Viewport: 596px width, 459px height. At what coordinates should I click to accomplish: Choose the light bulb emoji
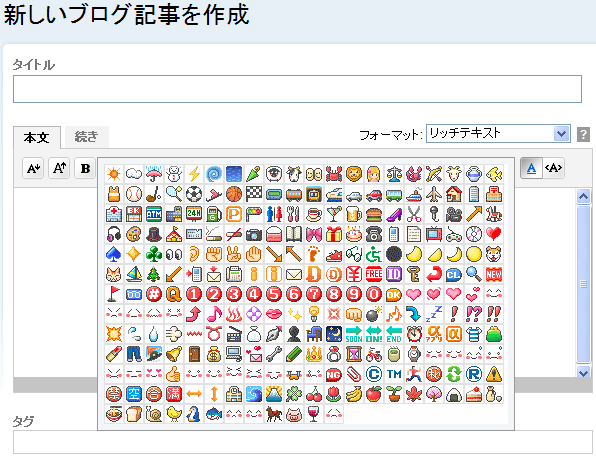pyautogui.click(x=314, y=314)
